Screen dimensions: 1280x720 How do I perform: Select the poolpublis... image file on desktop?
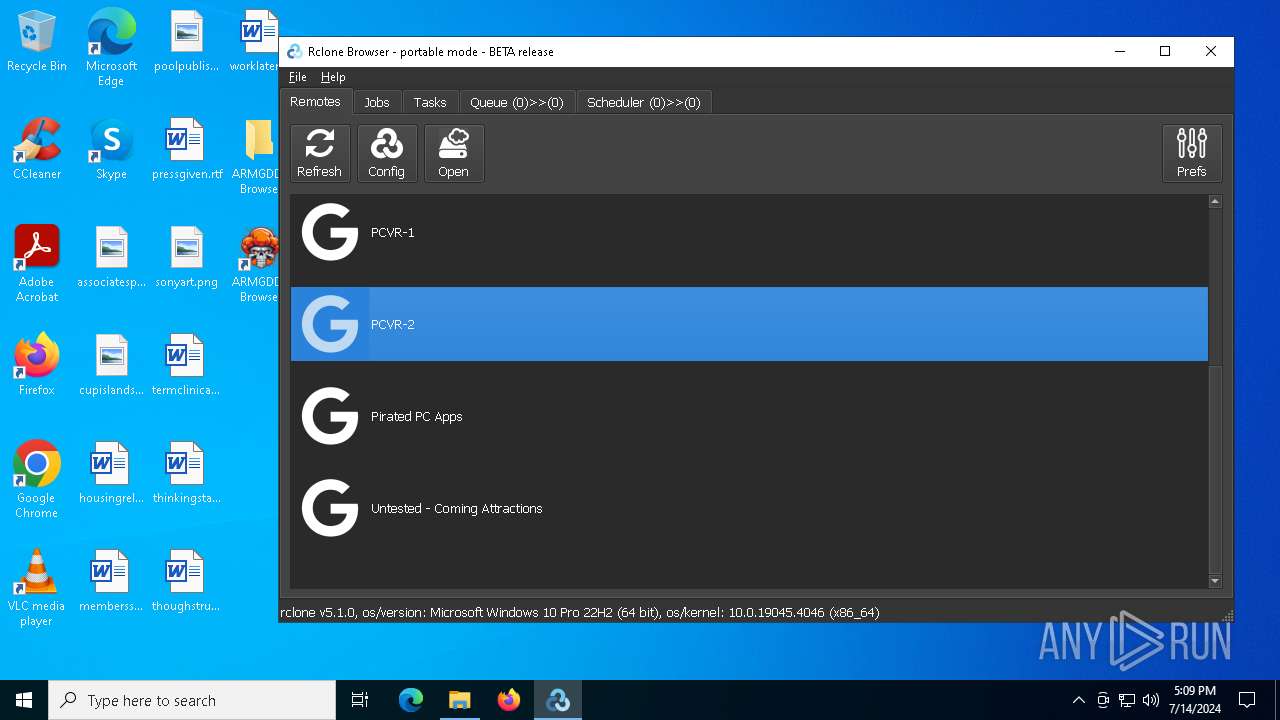click(187, 41)
